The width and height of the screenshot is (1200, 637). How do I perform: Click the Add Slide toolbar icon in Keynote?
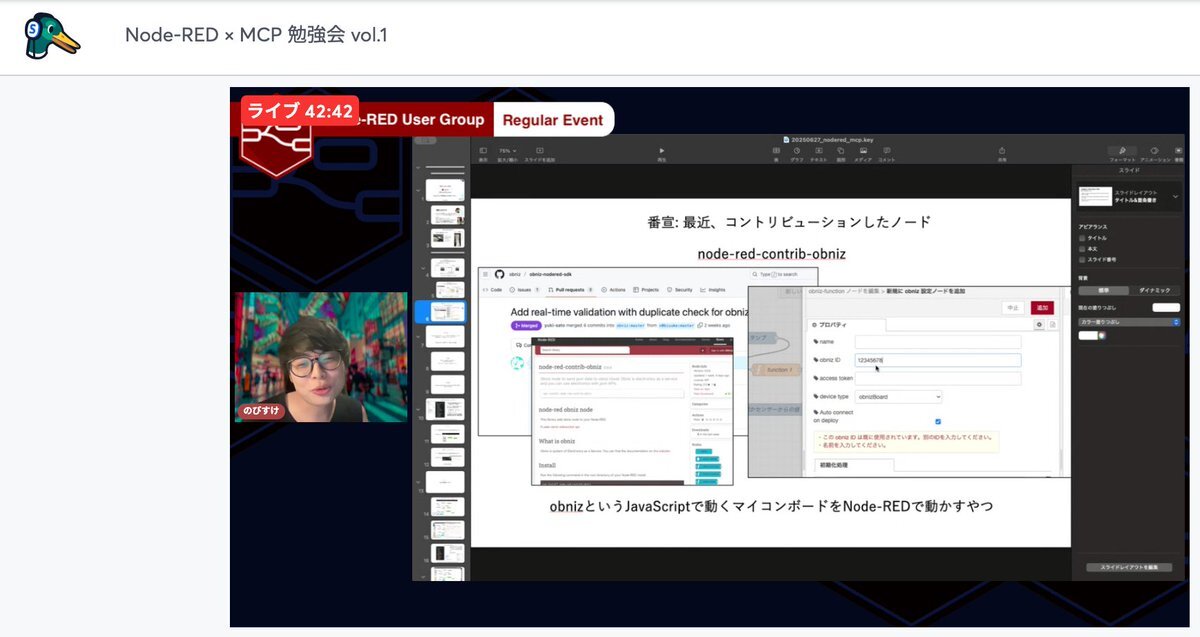540,151
